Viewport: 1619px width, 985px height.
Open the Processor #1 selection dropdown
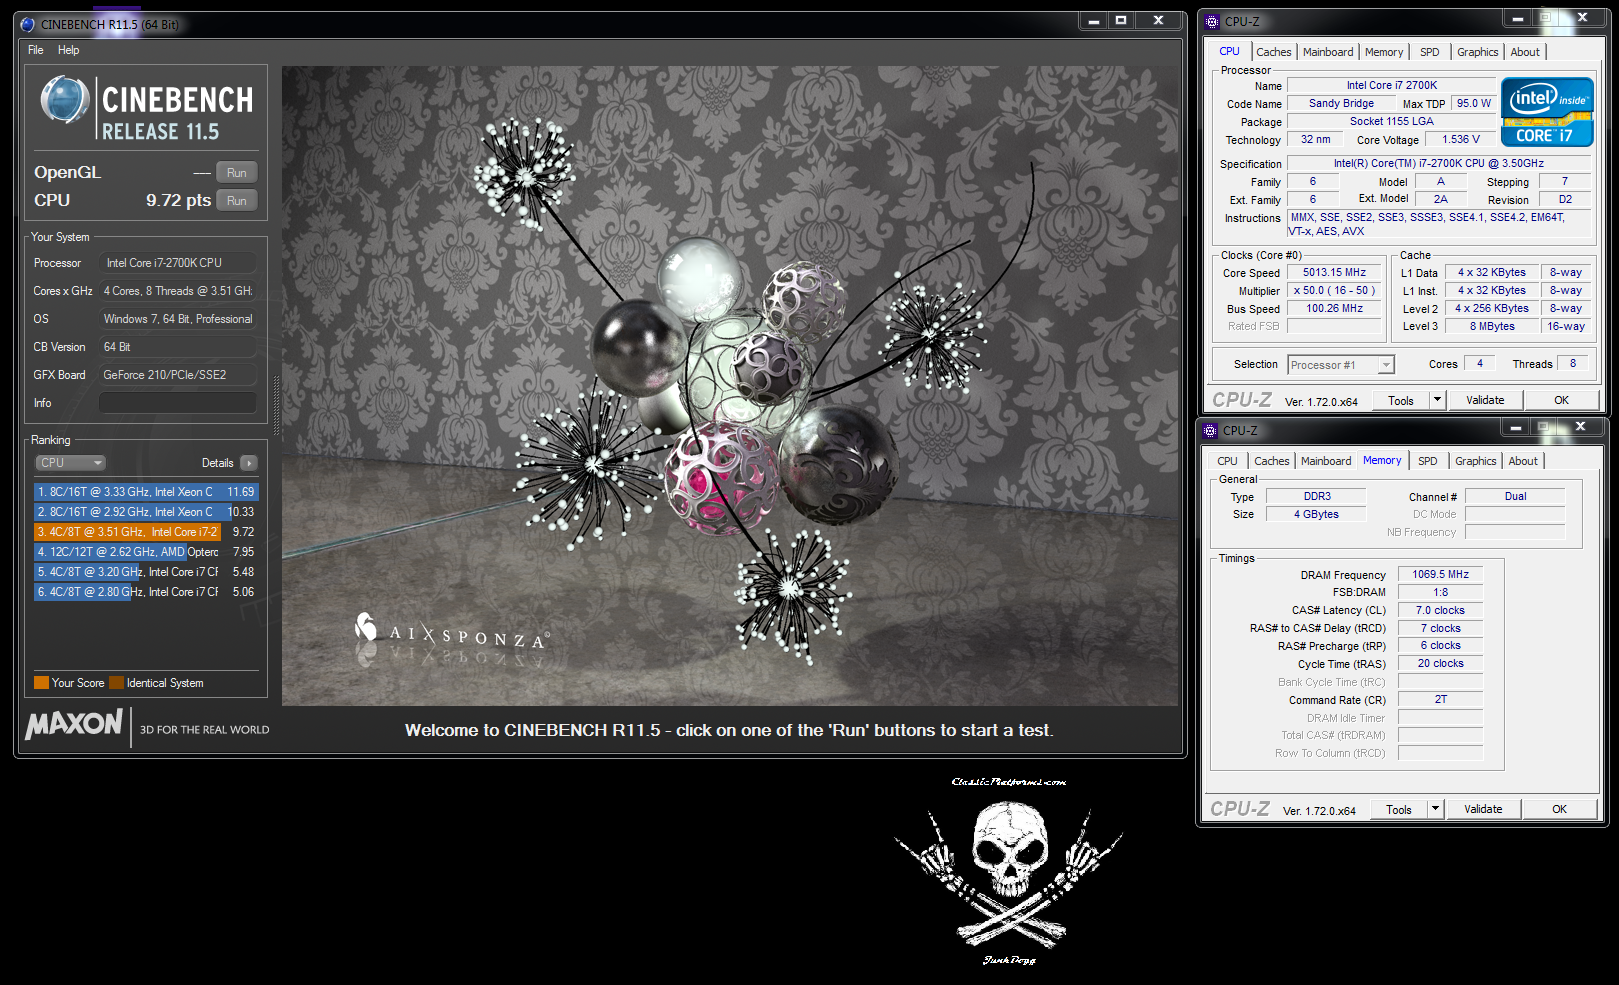[1341, 365]
